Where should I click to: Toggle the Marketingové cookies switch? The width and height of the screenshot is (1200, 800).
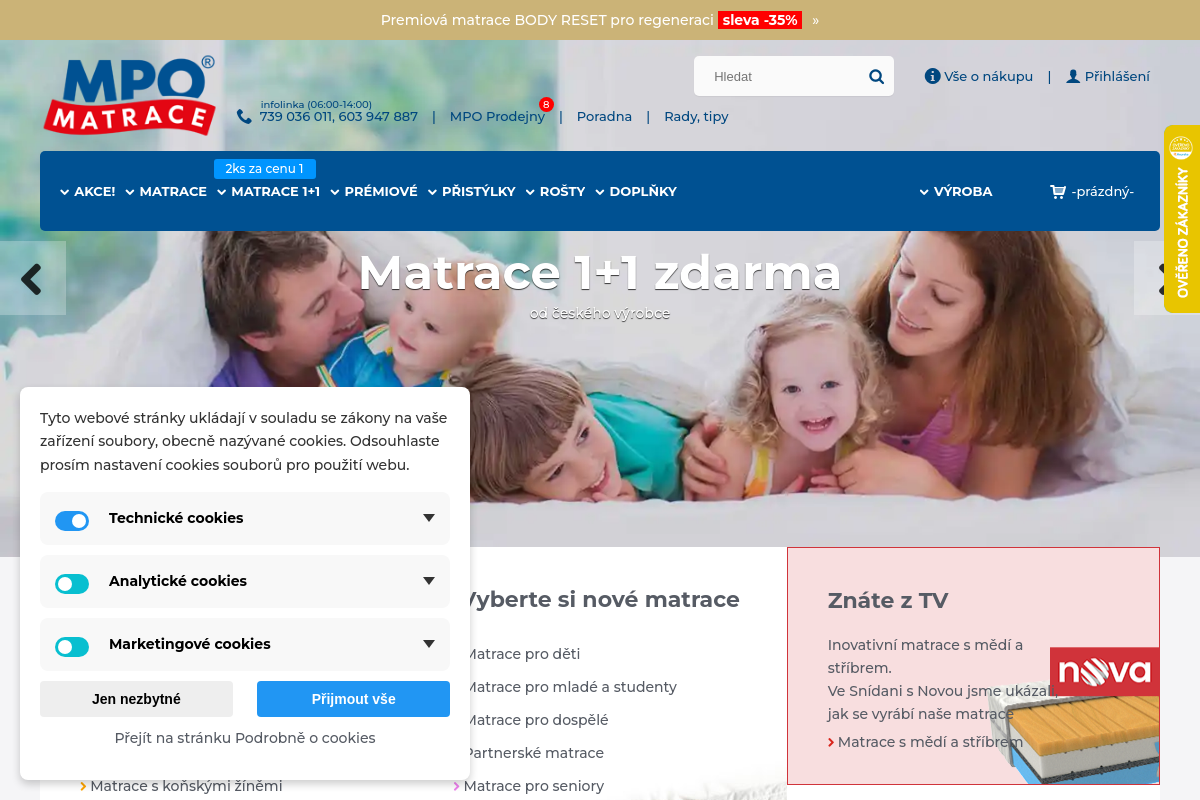click(x=72, y=646)
